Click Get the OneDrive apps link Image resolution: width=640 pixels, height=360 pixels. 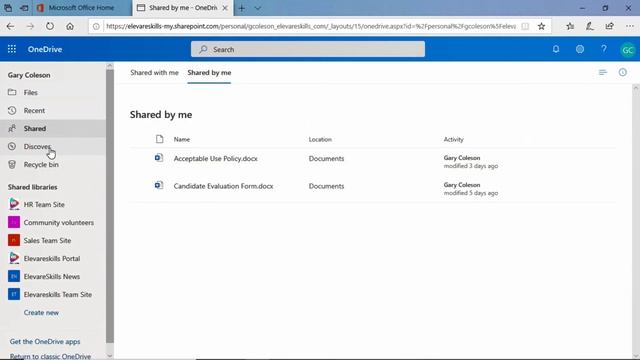pyautogui.click(x=45, y=342)
